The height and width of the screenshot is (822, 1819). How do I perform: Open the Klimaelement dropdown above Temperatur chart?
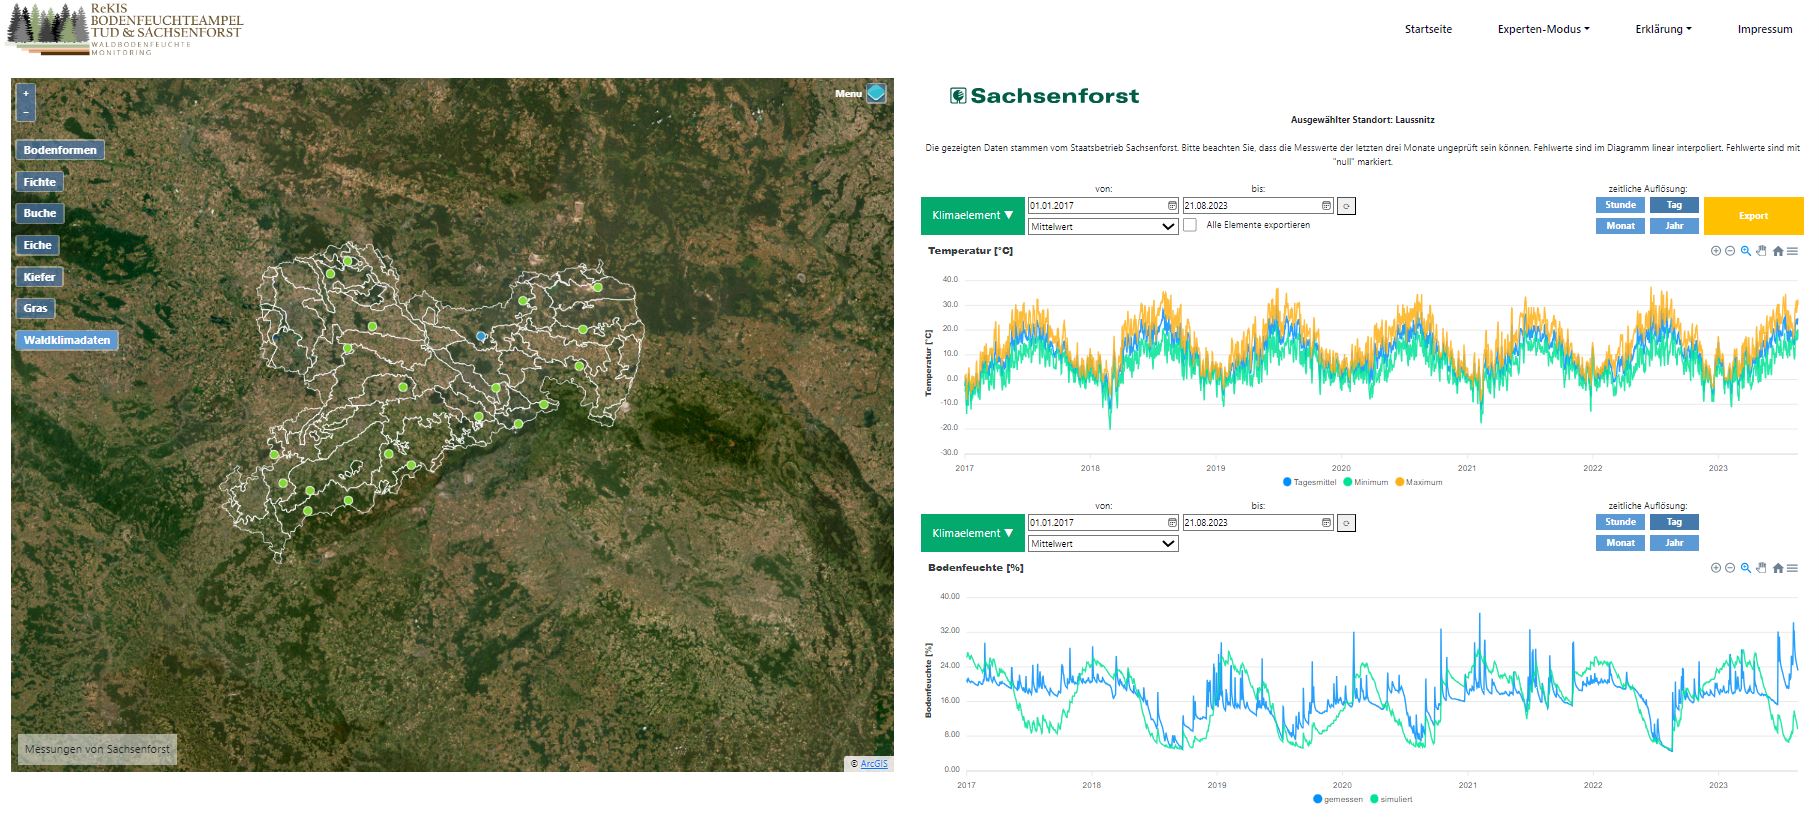pyautogui.click(x=972, y=215)
